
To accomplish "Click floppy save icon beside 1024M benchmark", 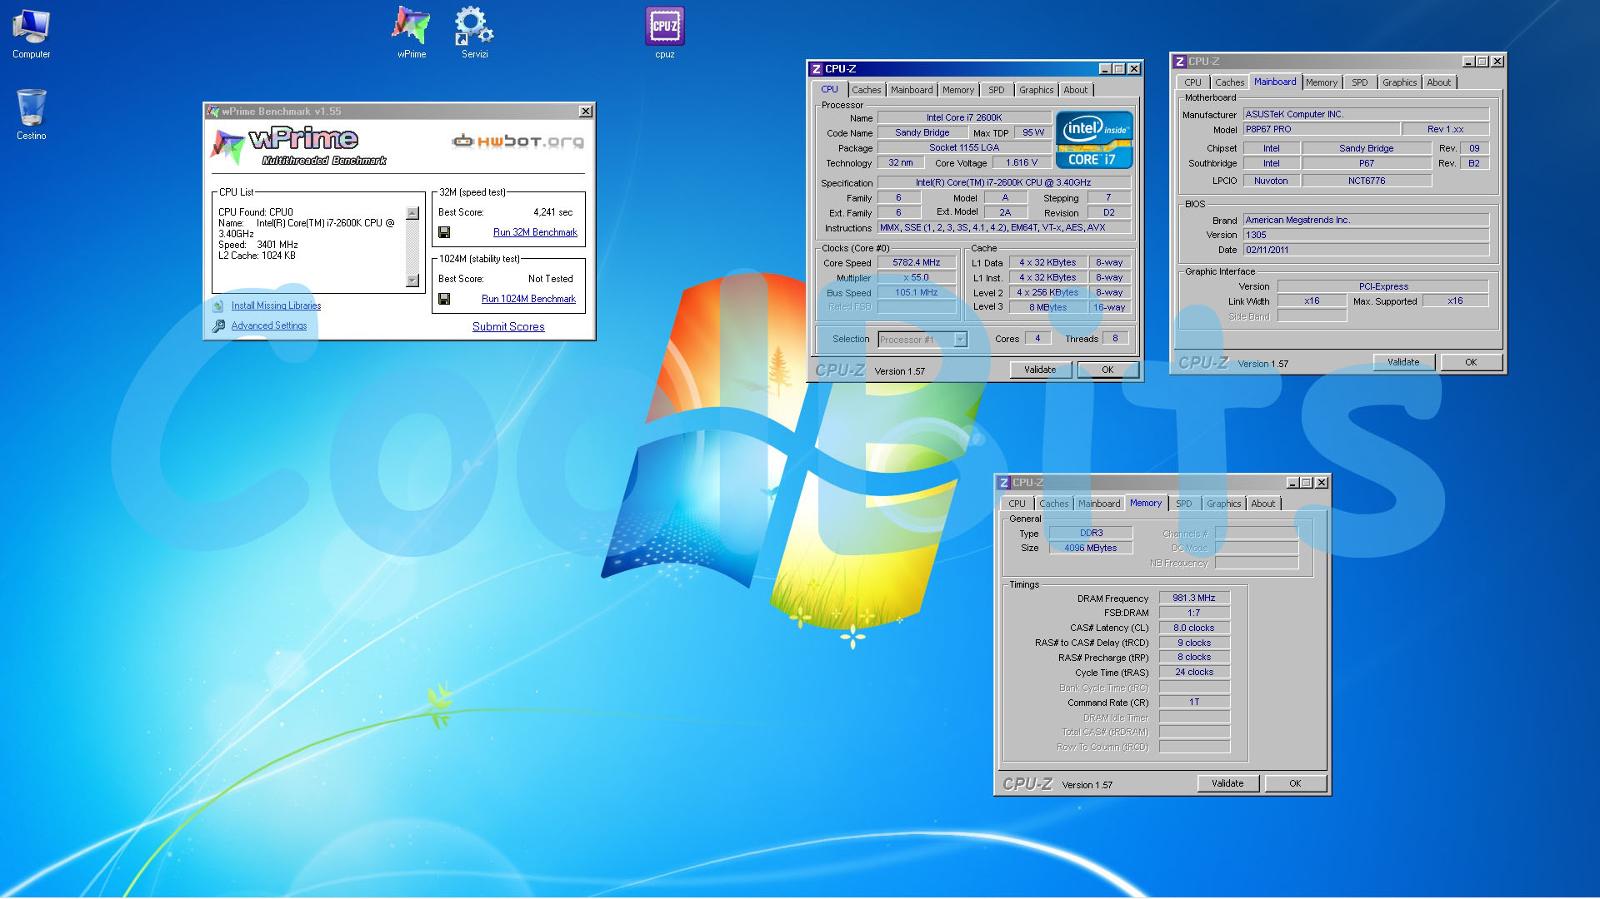I will 444,298.
